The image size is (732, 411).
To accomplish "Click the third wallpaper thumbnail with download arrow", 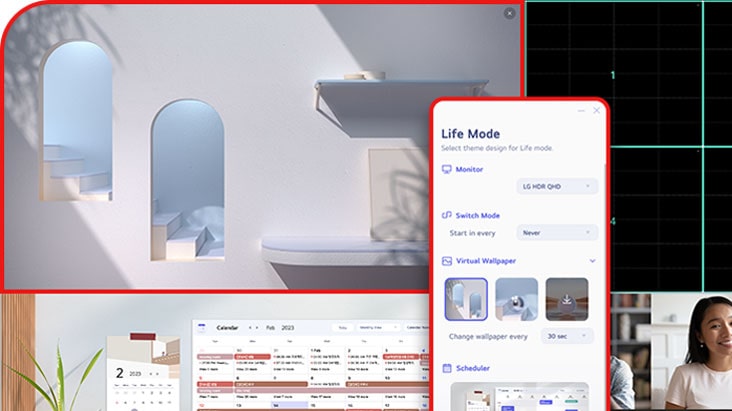I will (567, 298).
